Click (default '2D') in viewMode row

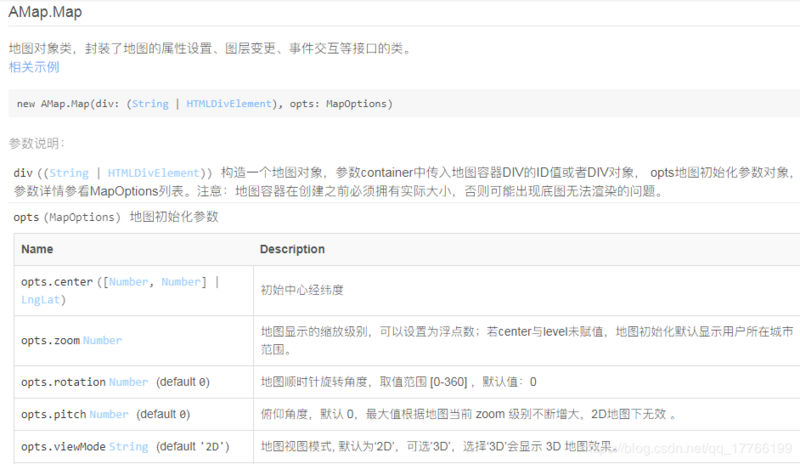(193, 446)
